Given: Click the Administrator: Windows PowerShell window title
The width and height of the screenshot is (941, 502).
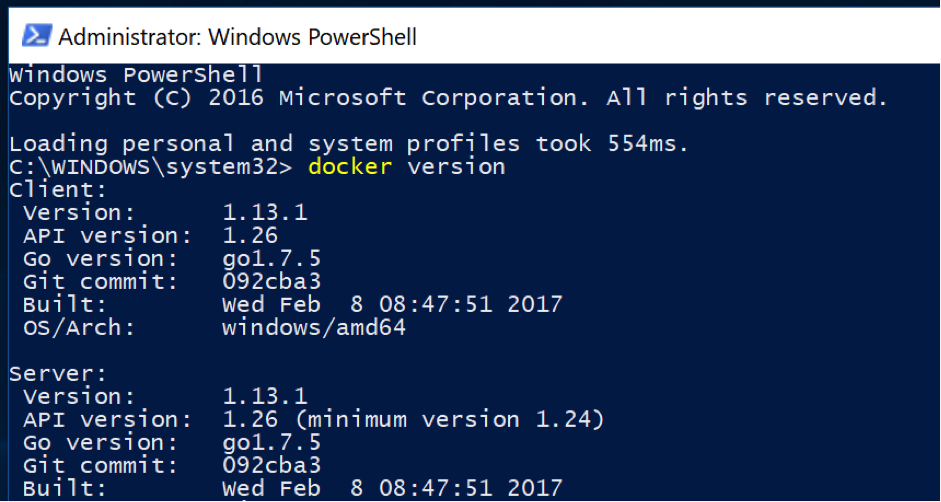Looking at the screenshot, I should click(x=237, y=37).
